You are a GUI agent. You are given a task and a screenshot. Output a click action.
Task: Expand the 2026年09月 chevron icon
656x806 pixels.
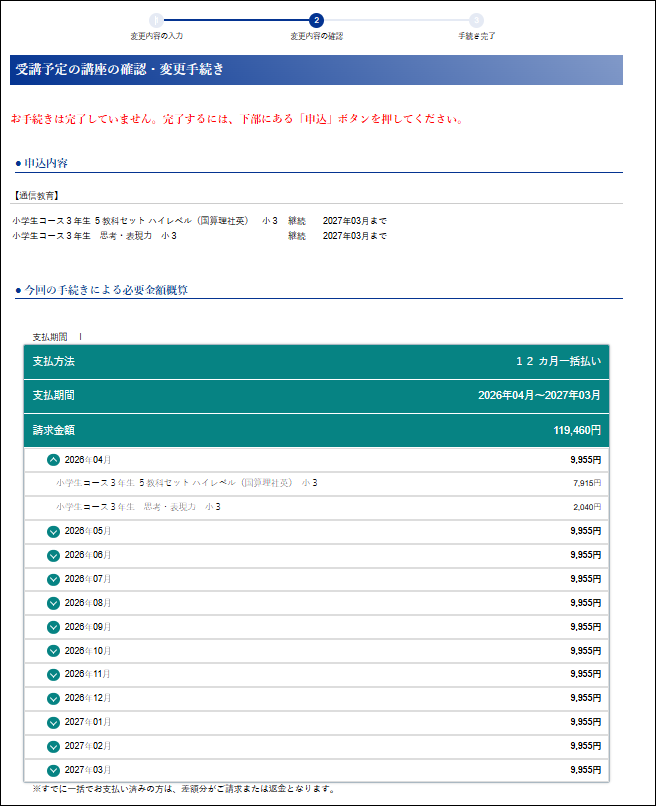pos(53,627)
